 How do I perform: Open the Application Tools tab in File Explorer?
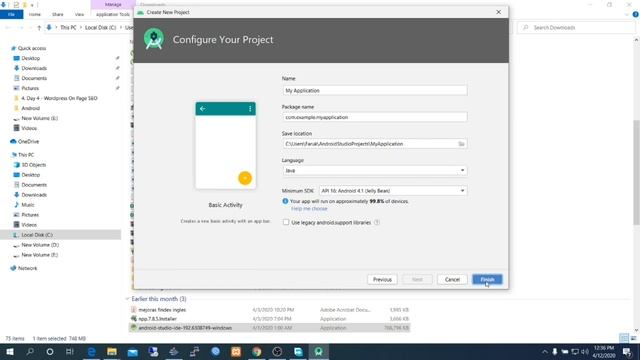[x=113, y=14]
